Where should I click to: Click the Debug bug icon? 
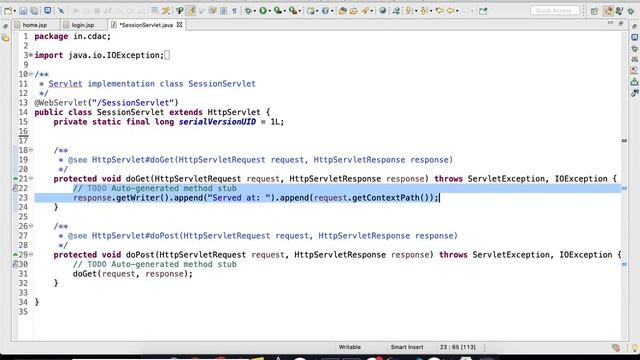tap(247, 11)
